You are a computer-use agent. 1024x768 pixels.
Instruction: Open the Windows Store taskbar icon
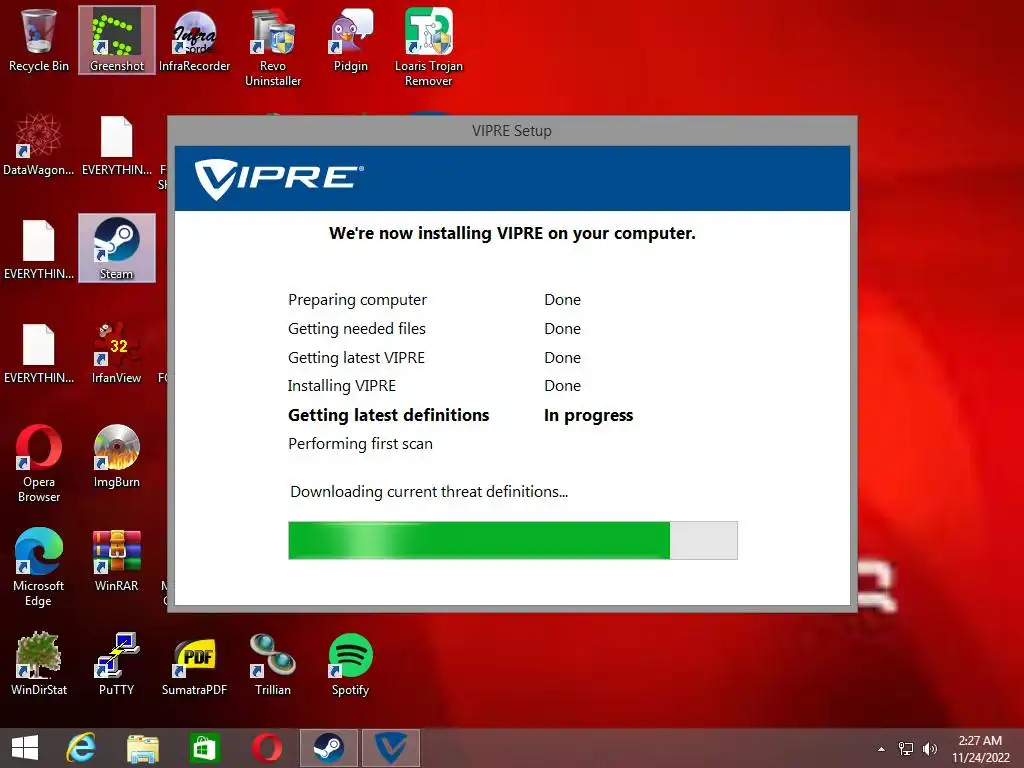coord(204,748)
